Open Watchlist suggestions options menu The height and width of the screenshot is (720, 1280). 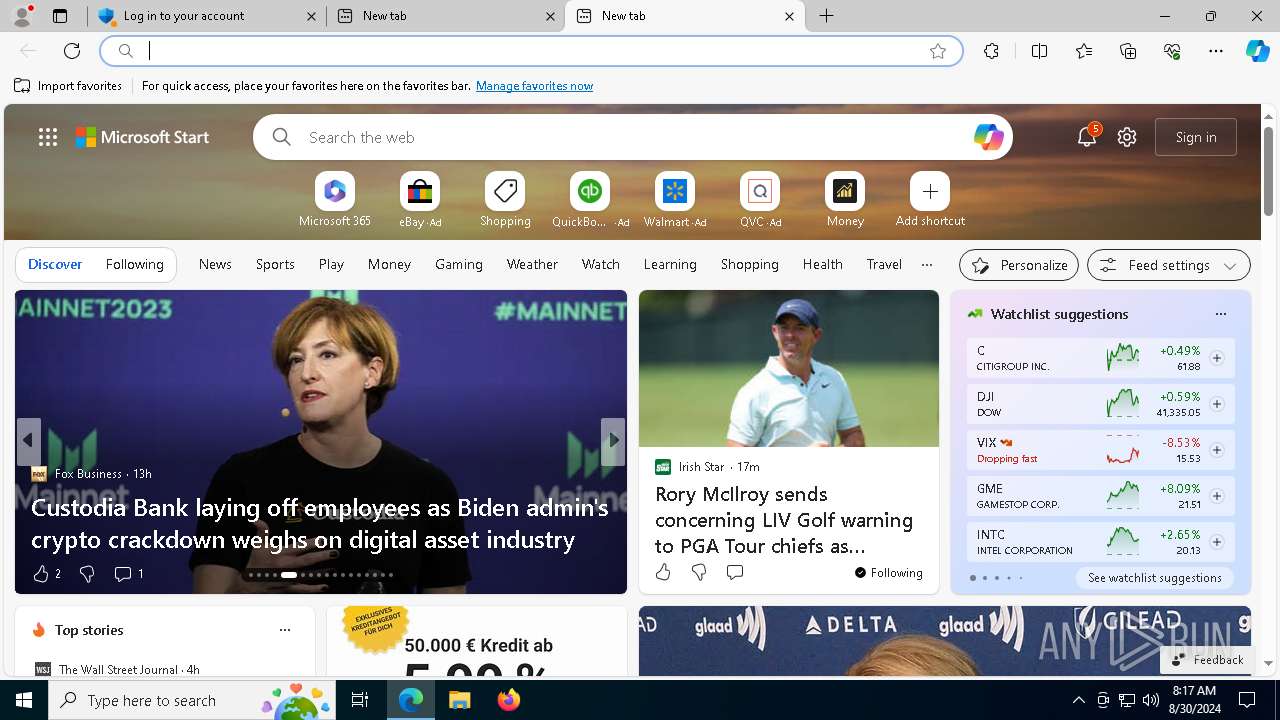[x=1220, y=314]
